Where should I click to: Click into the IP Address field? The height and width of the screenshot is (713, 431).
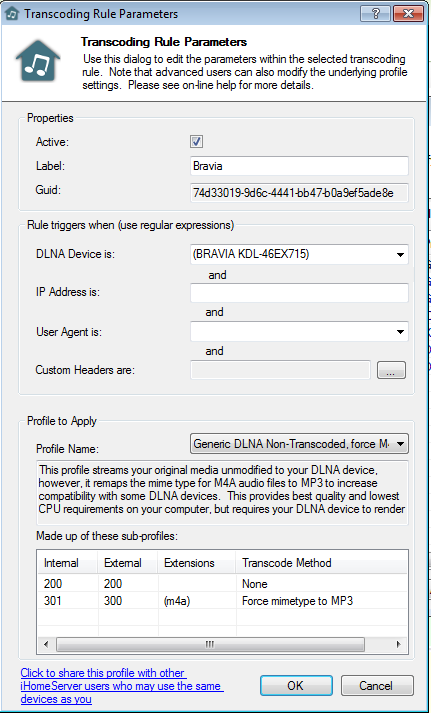(x=299, y=293)
